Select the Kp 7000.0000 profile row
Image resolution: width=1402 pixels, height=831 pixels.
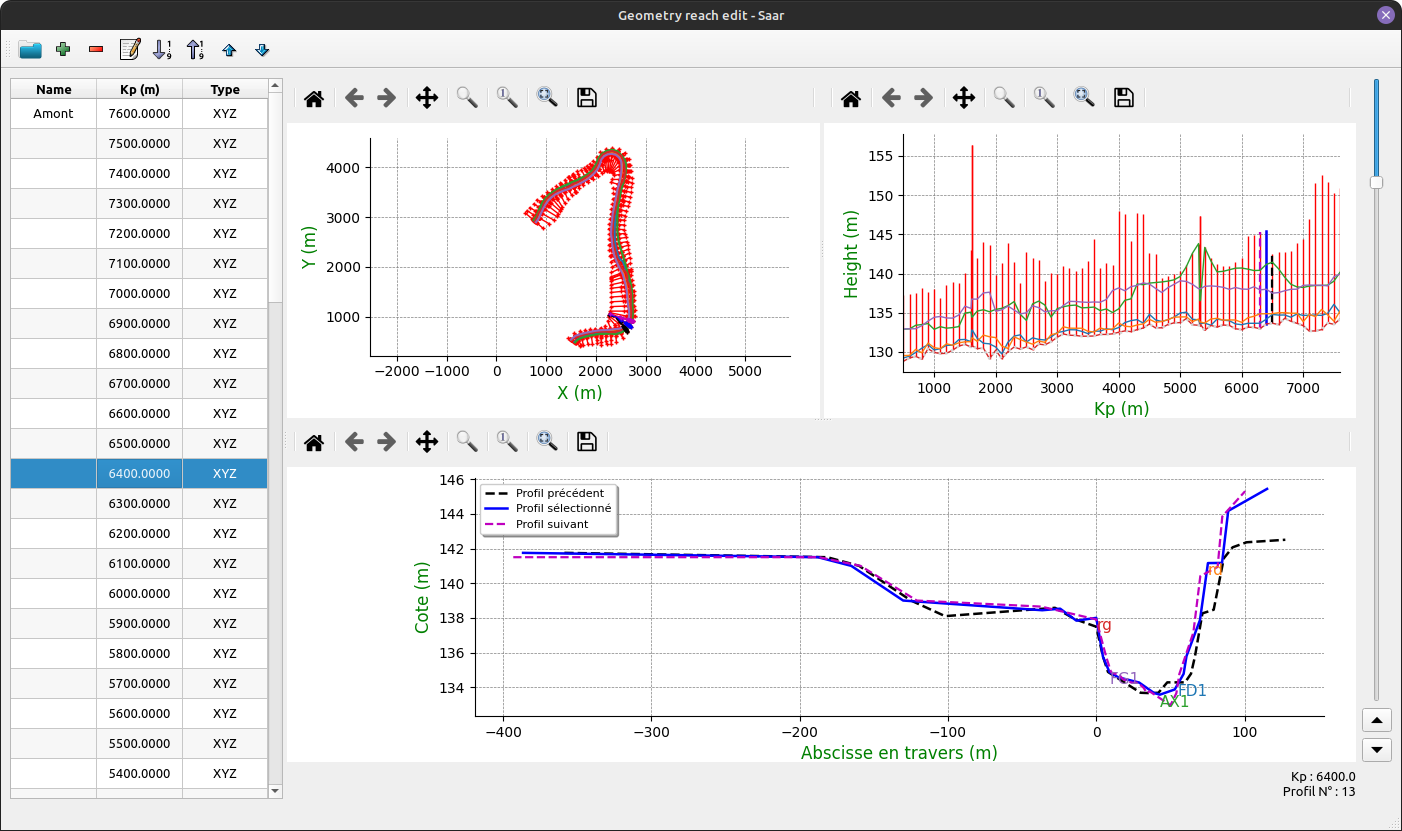tap(139, 294)
